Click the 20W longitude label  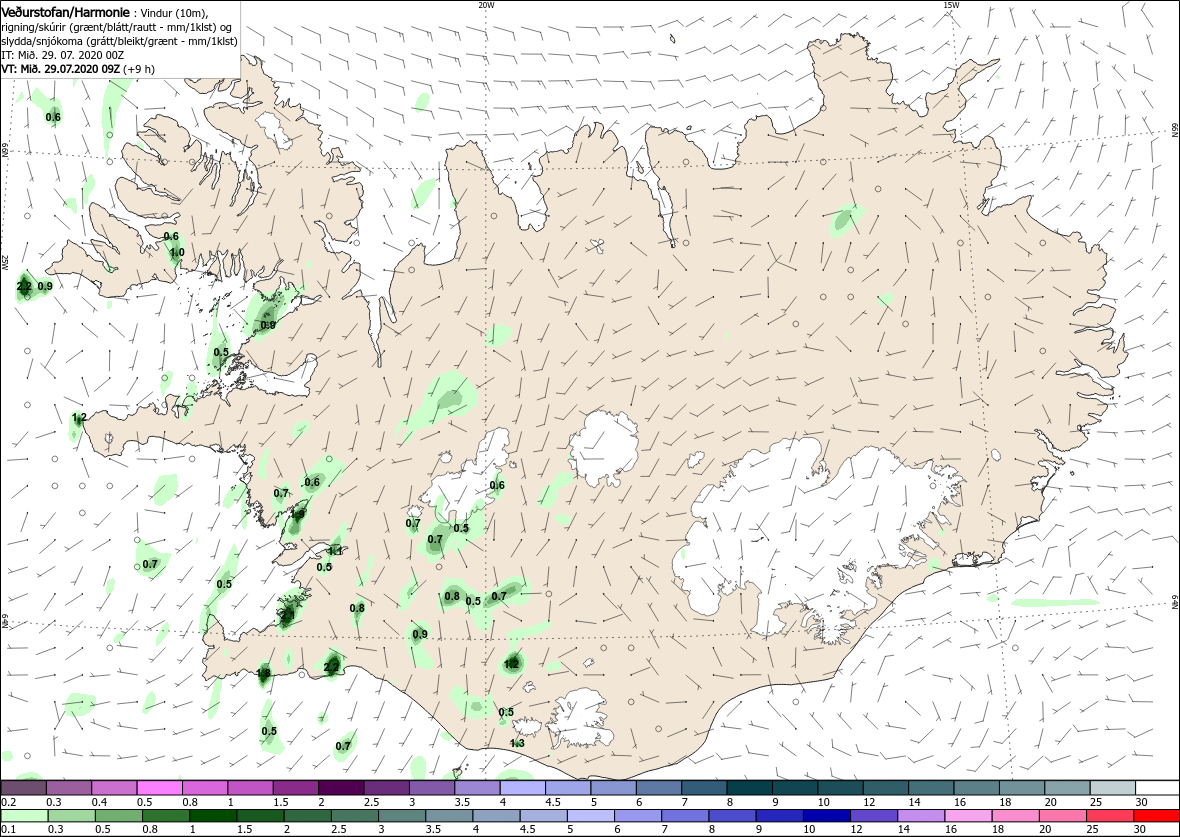pos(486,5)
